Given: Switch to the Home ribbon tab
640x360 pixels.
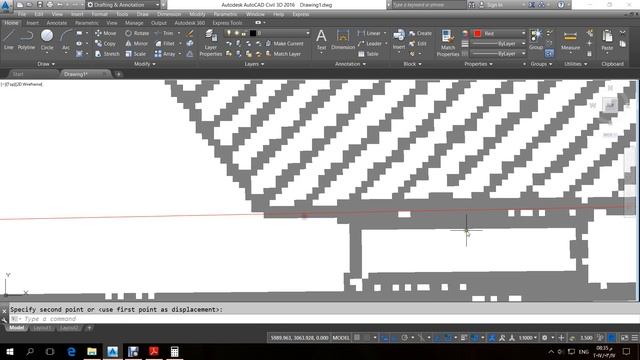Looking at the screenshot, I should coord(11,23).
